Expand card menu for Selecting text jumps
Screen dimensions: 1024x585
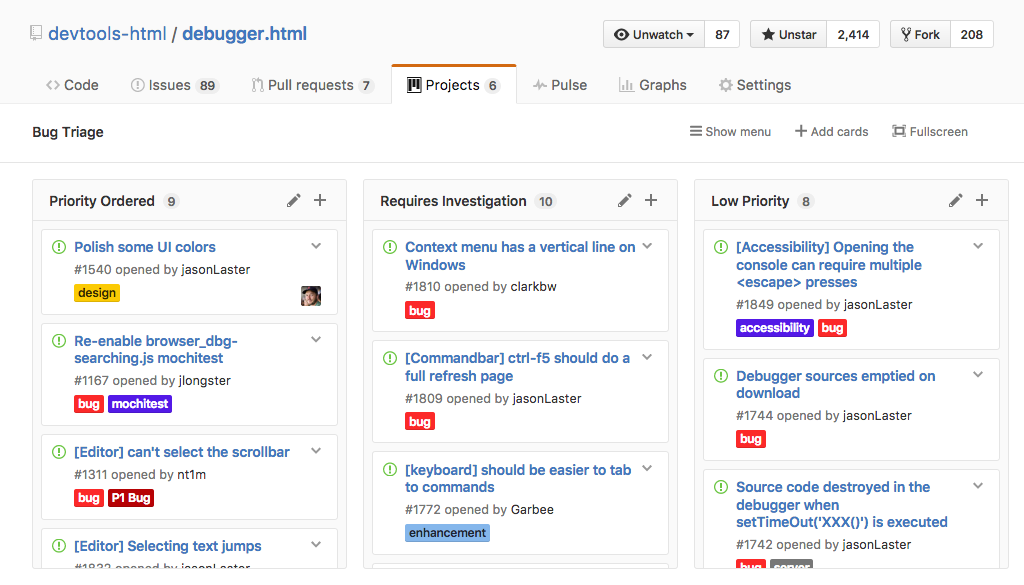[316, 545]
